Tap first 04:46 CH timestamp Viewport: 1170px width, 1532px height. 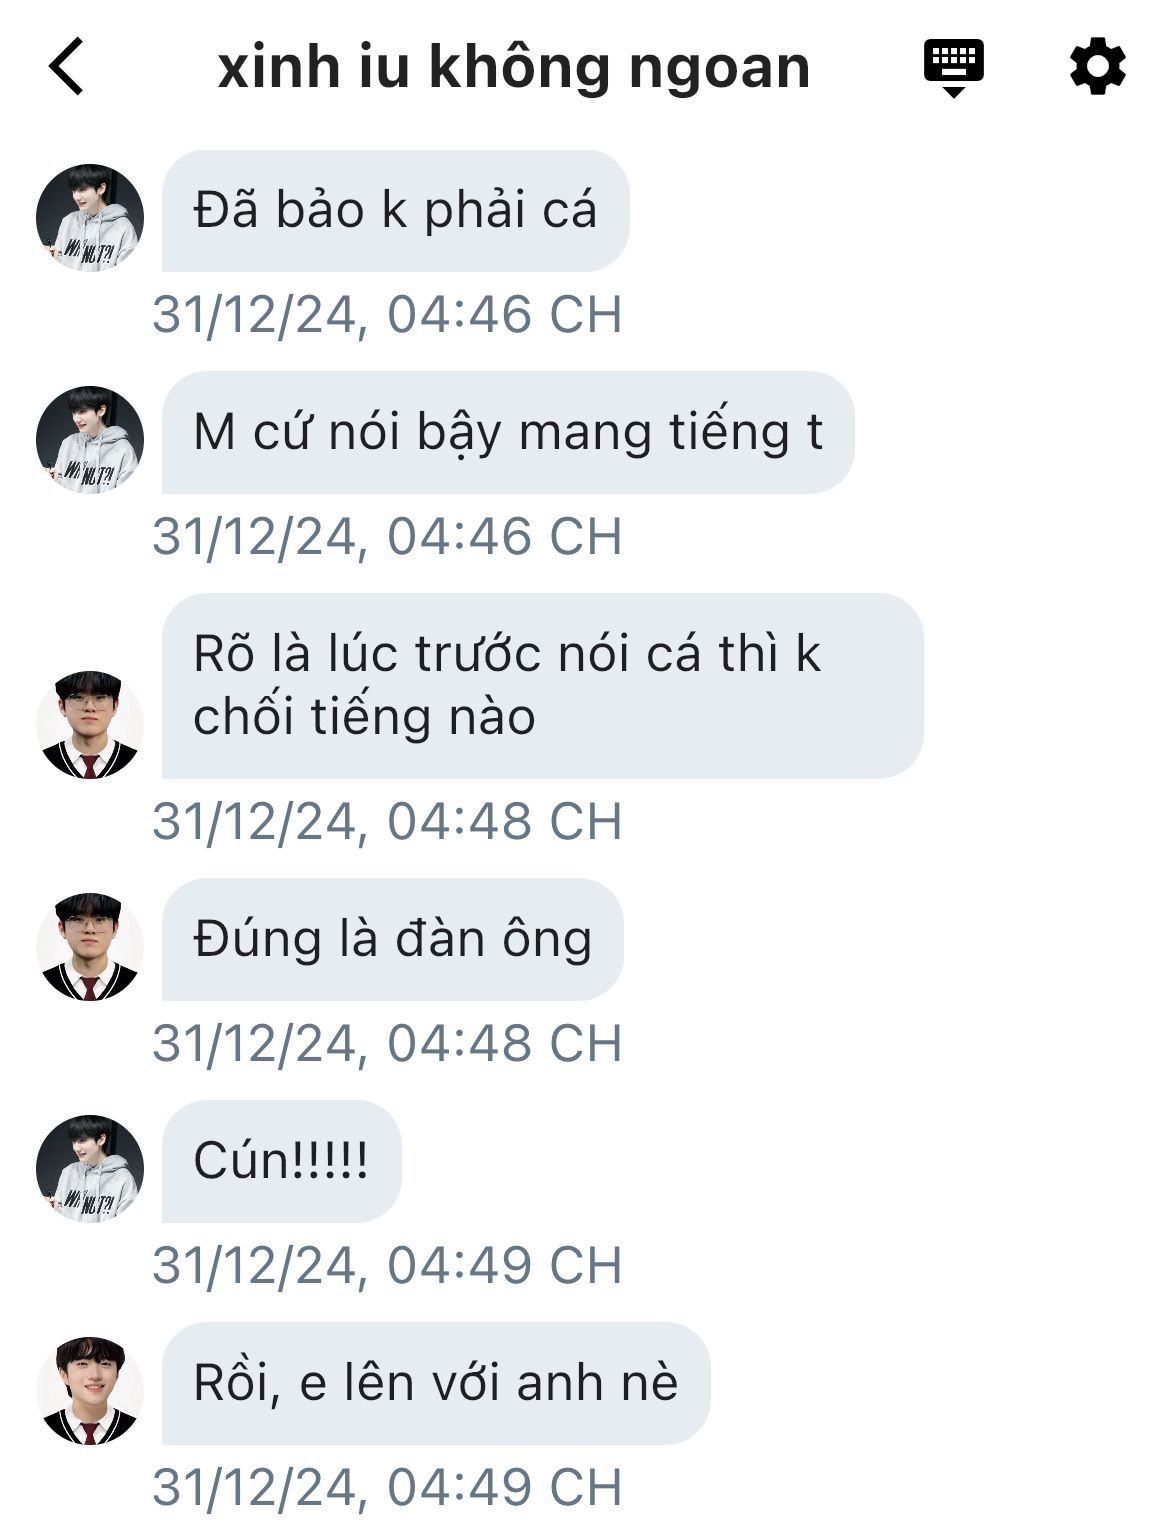[388, 315]
